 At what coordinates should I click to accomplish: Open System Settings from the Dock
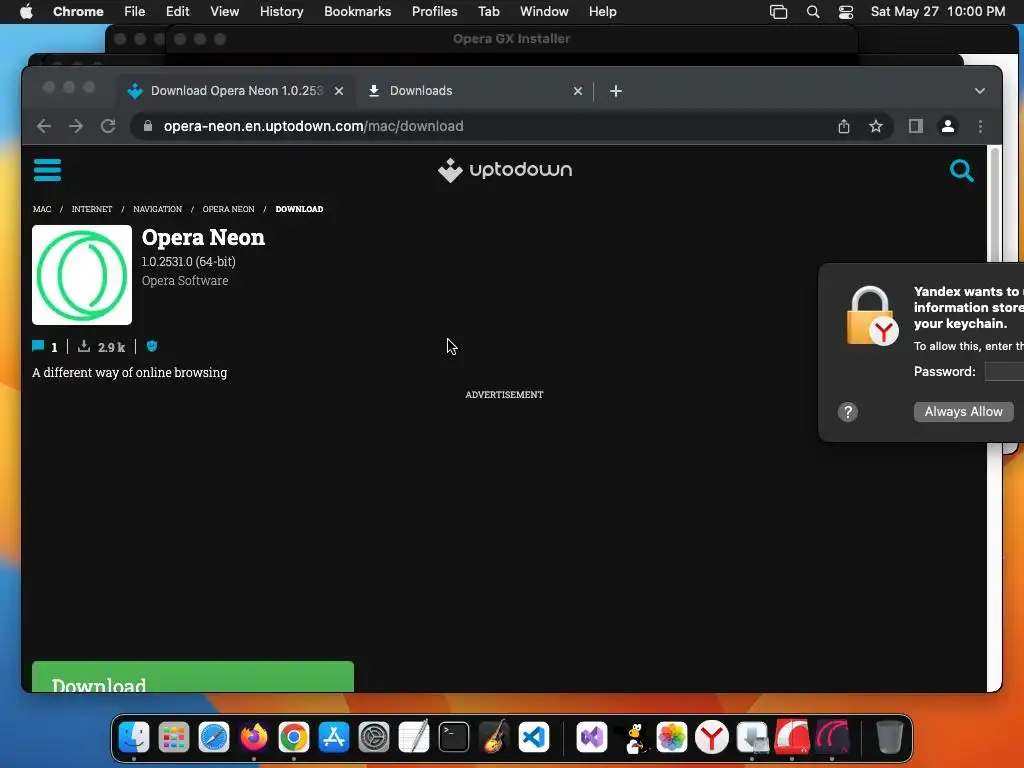(x=374, y=737)
